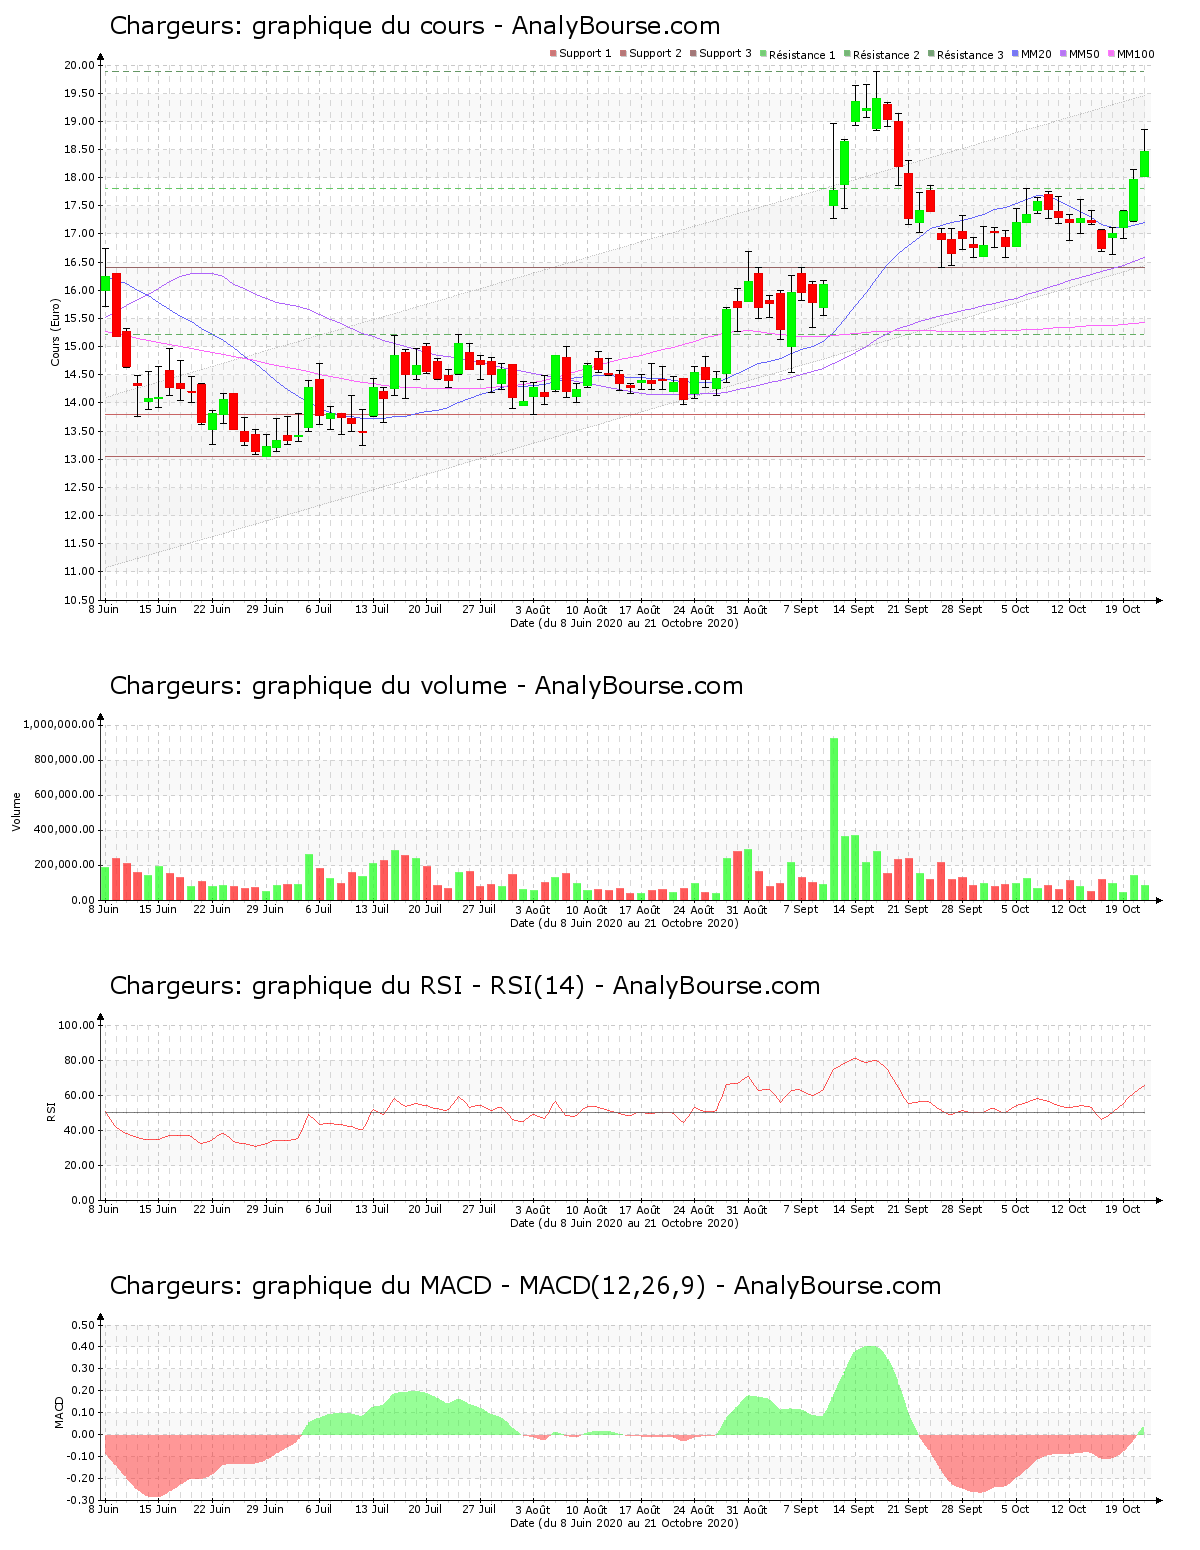Click the 100.00 value on RSI axis

tap(76, 1025)
